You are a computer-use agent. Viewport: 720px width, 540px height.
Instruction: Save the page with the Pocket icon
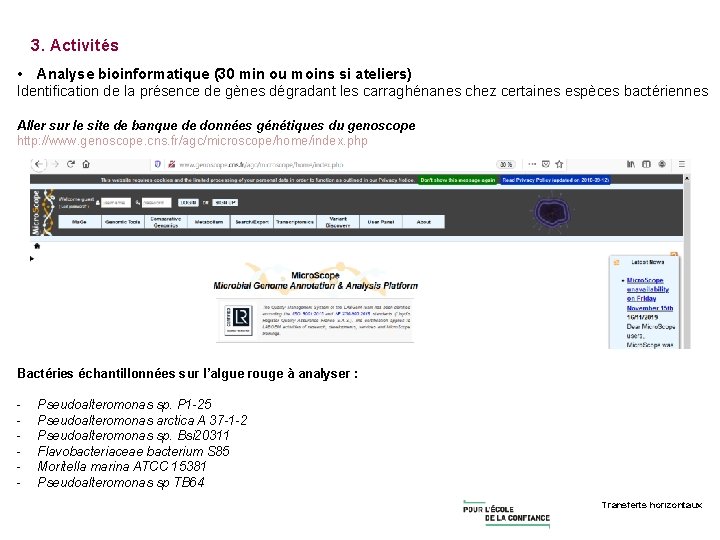click(x=546, y=164)
